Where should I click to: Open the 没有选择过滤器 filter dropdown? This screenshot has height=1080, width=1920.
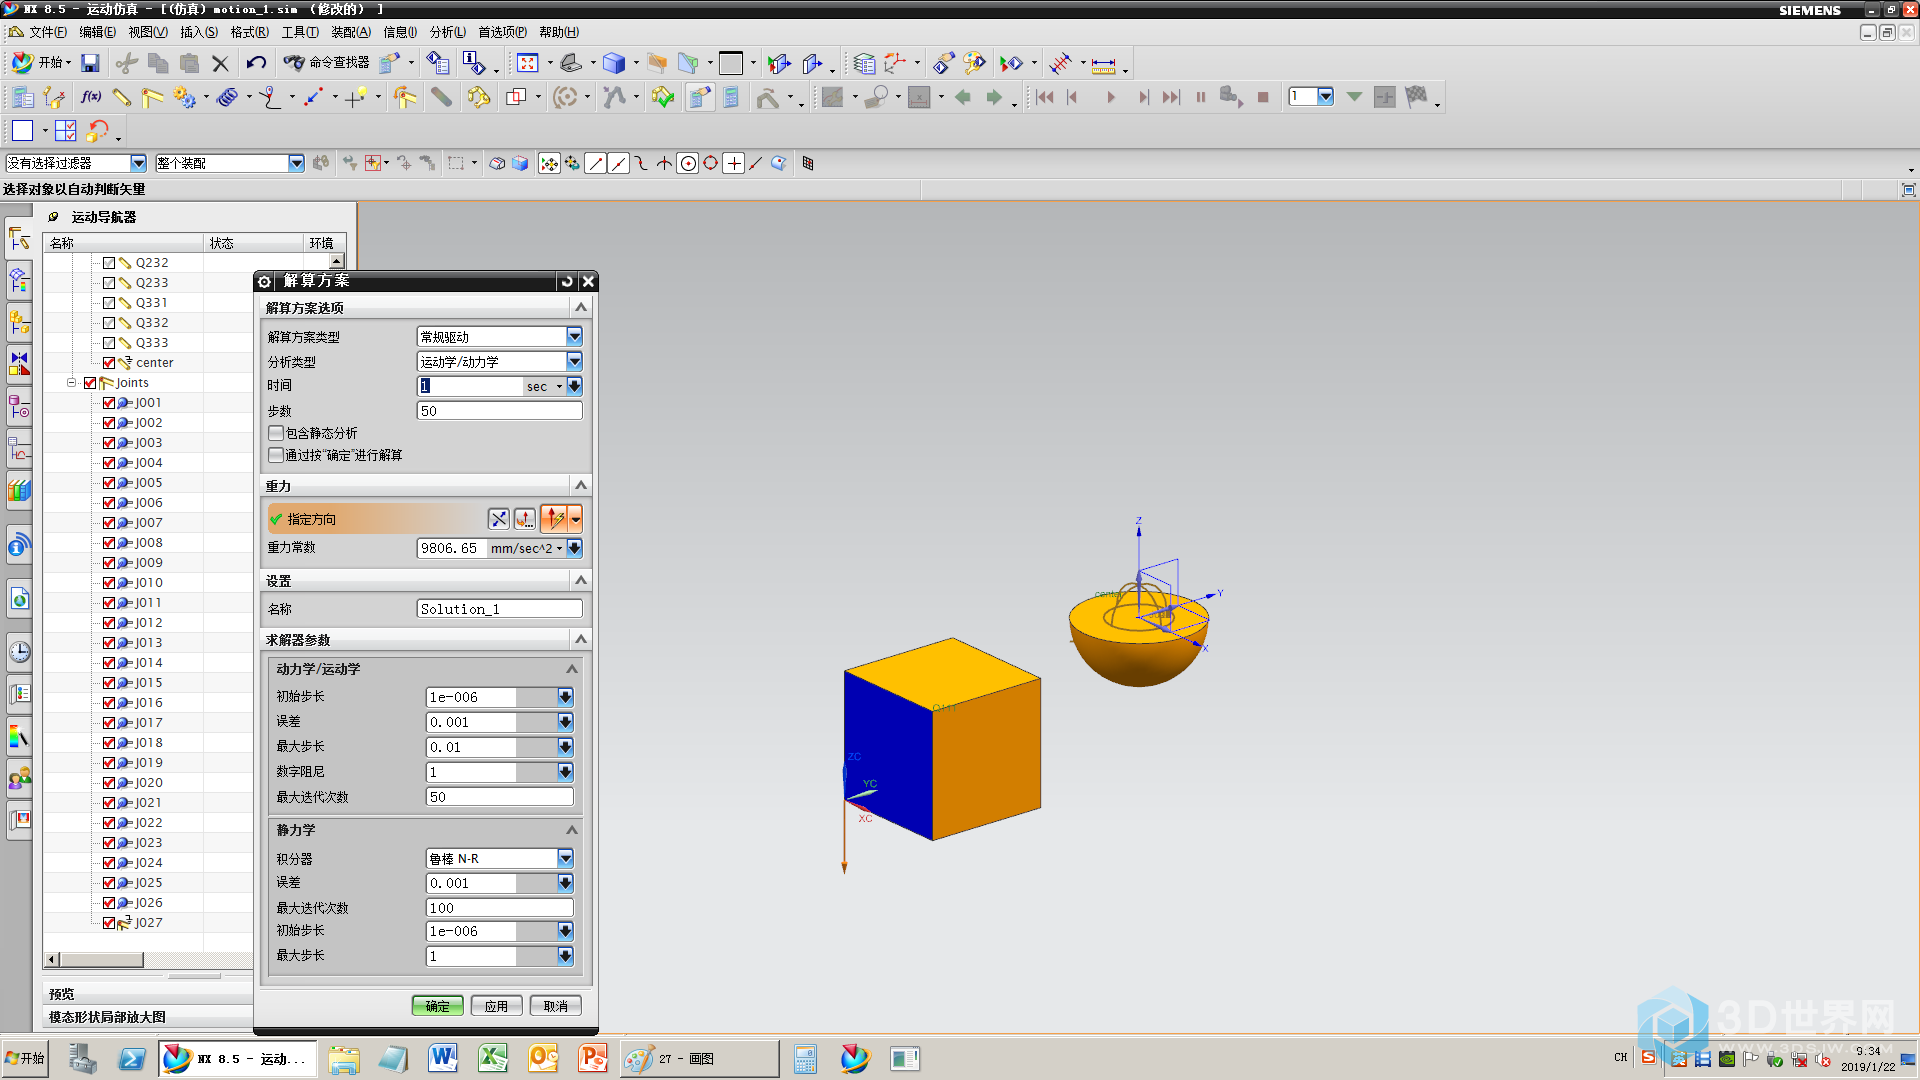(138, 163)
